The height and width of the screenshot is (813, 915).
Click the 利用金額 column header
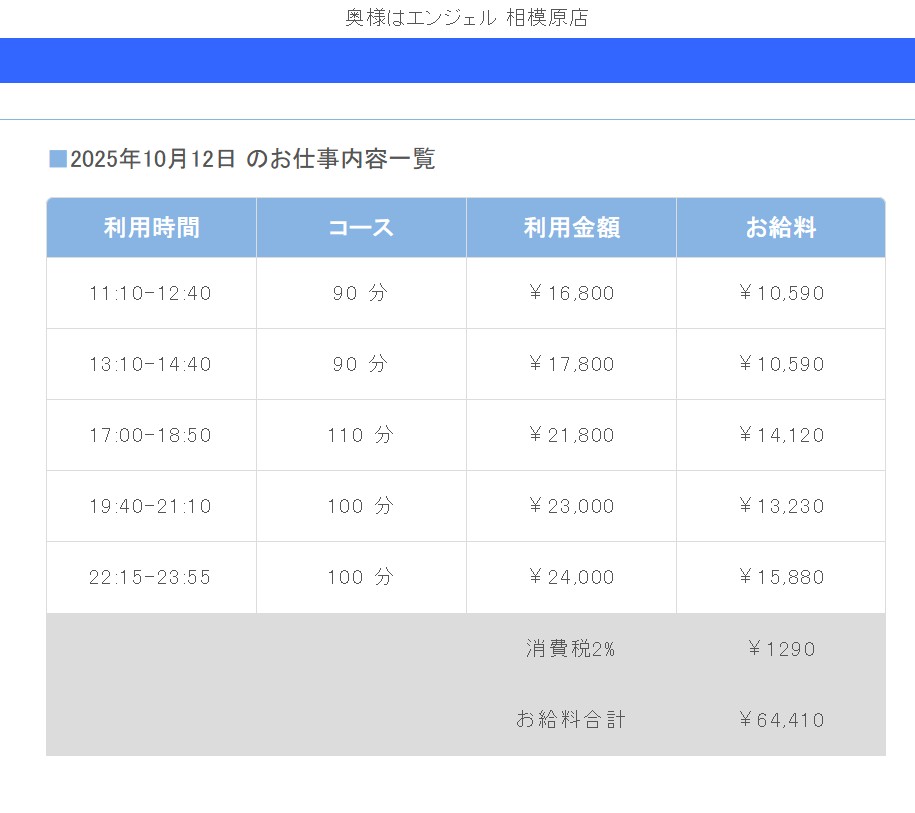click(x=571, y=228)
